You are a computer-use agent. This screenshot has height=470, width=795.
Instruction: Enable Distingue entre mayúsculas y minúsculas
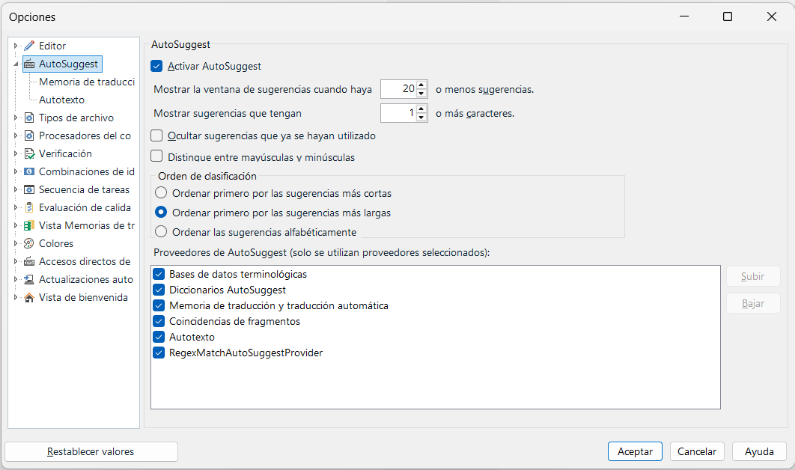[157, 156]
